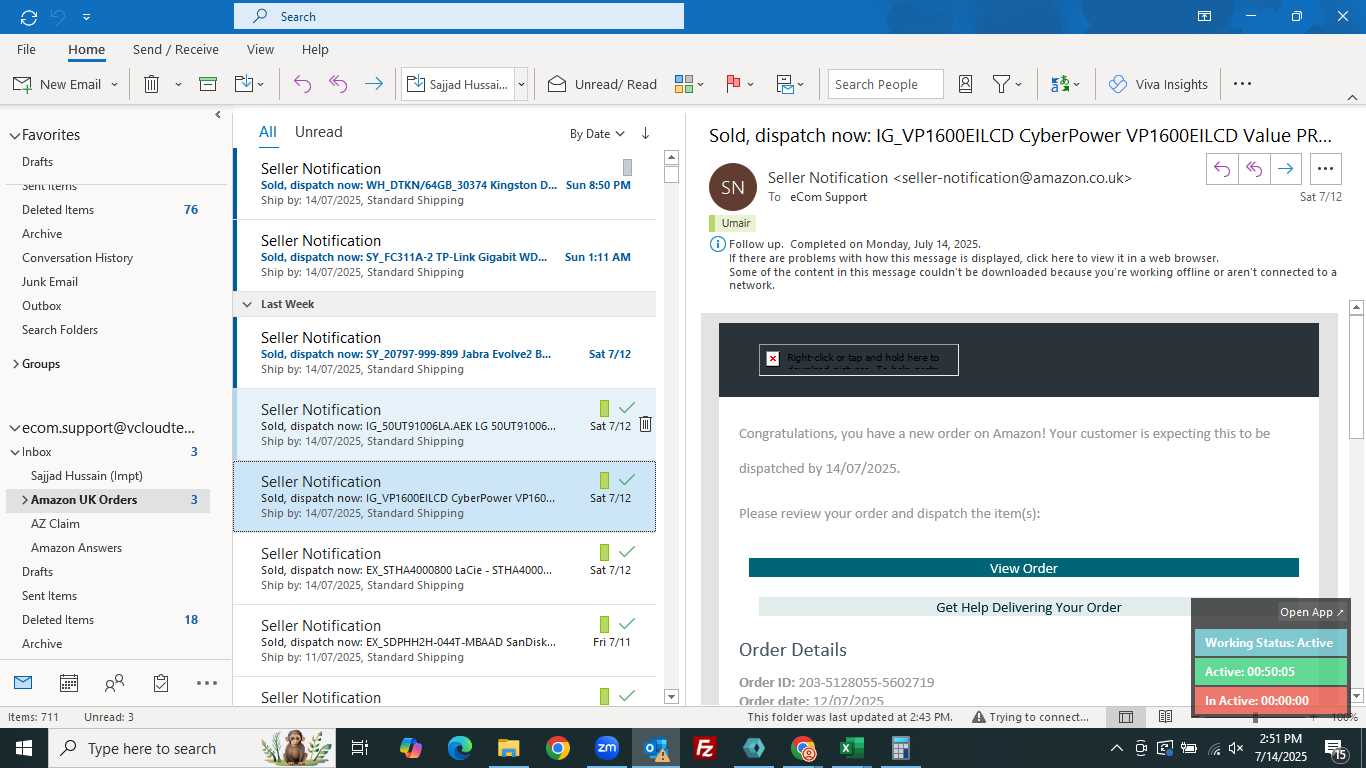This screenshot has height=768, width=1366.
Task: Show All messages tab in list
Action: point(268,132)
